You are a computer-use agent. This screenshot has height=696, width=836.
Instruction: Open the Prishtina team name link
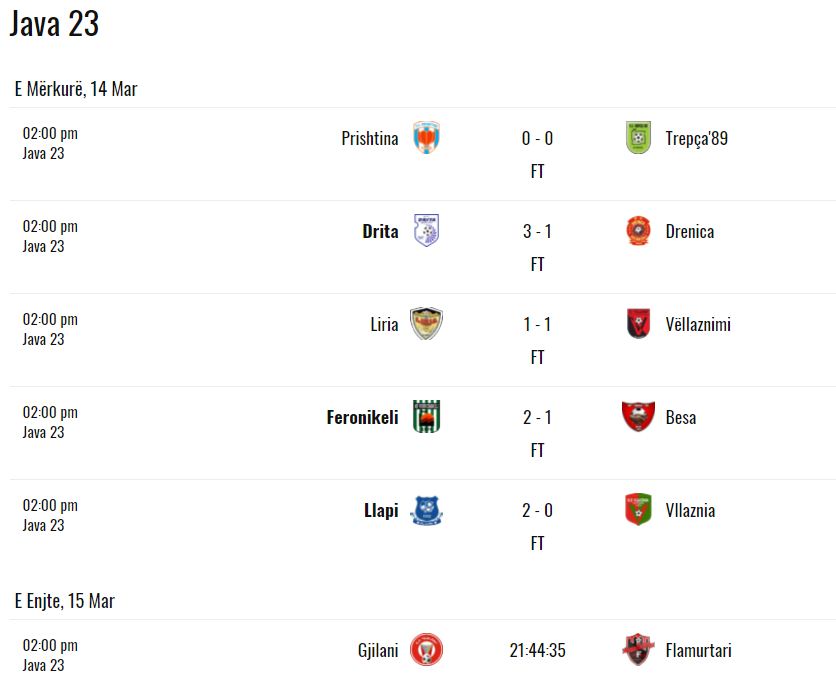[370, 138]
